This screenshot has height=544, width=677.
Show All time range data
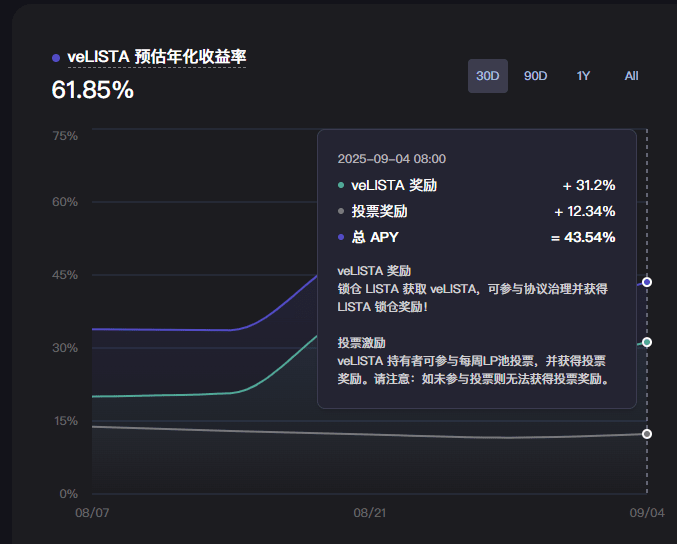pos(631,76)
